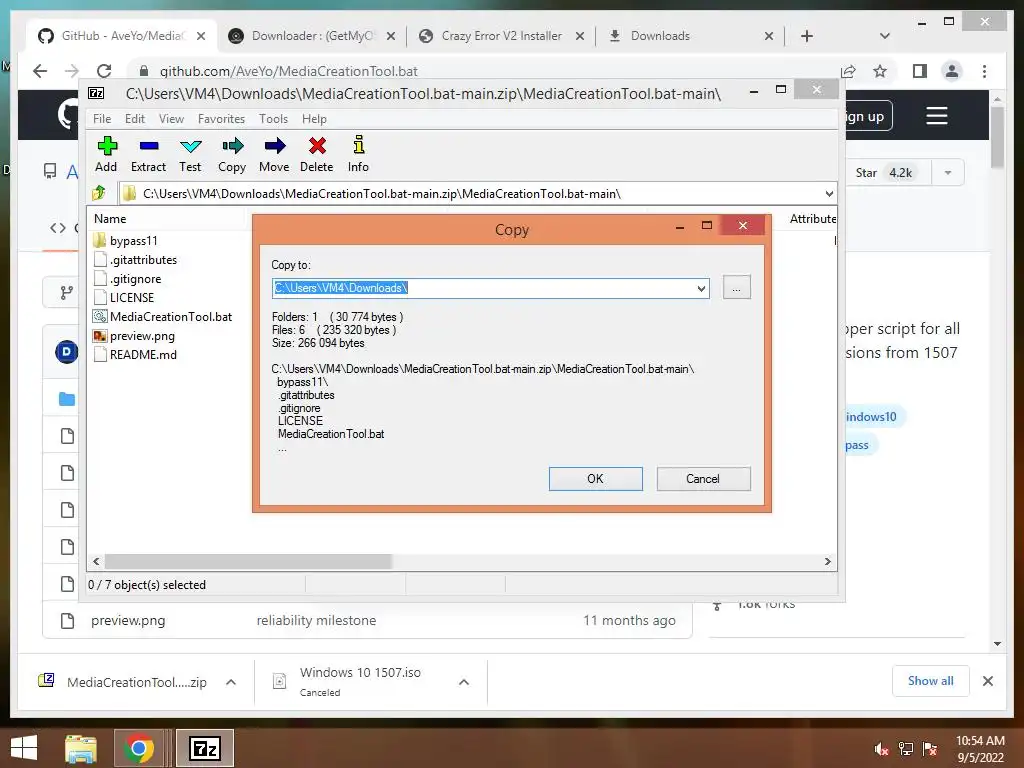Run the Test archive toolbar icon
This screenshot has height=768, width=1024.
(190, 154)
